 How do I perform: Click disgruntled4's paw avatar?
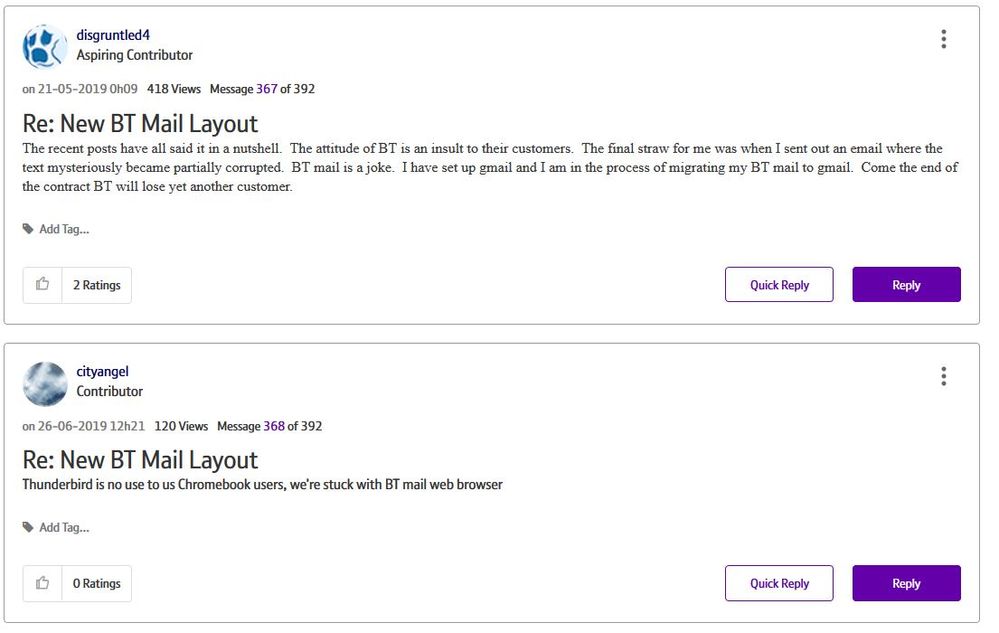point(45,46)
